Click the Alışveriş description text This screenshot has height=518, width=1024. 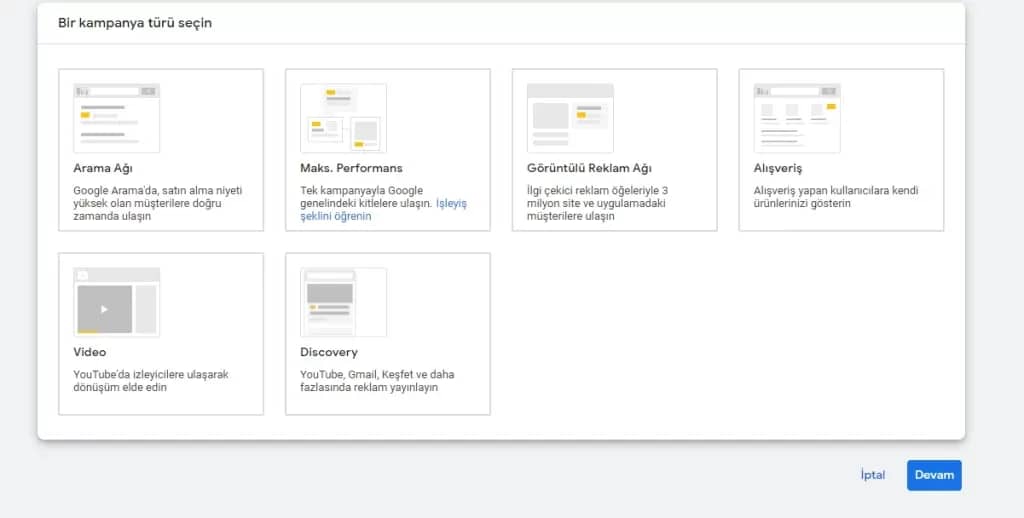[836, 197]
